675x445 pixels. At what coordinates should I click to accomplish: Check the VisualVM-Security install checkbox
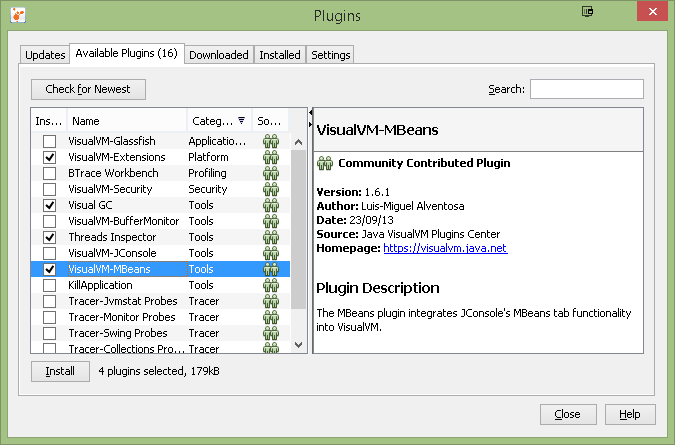click(50, 189)
